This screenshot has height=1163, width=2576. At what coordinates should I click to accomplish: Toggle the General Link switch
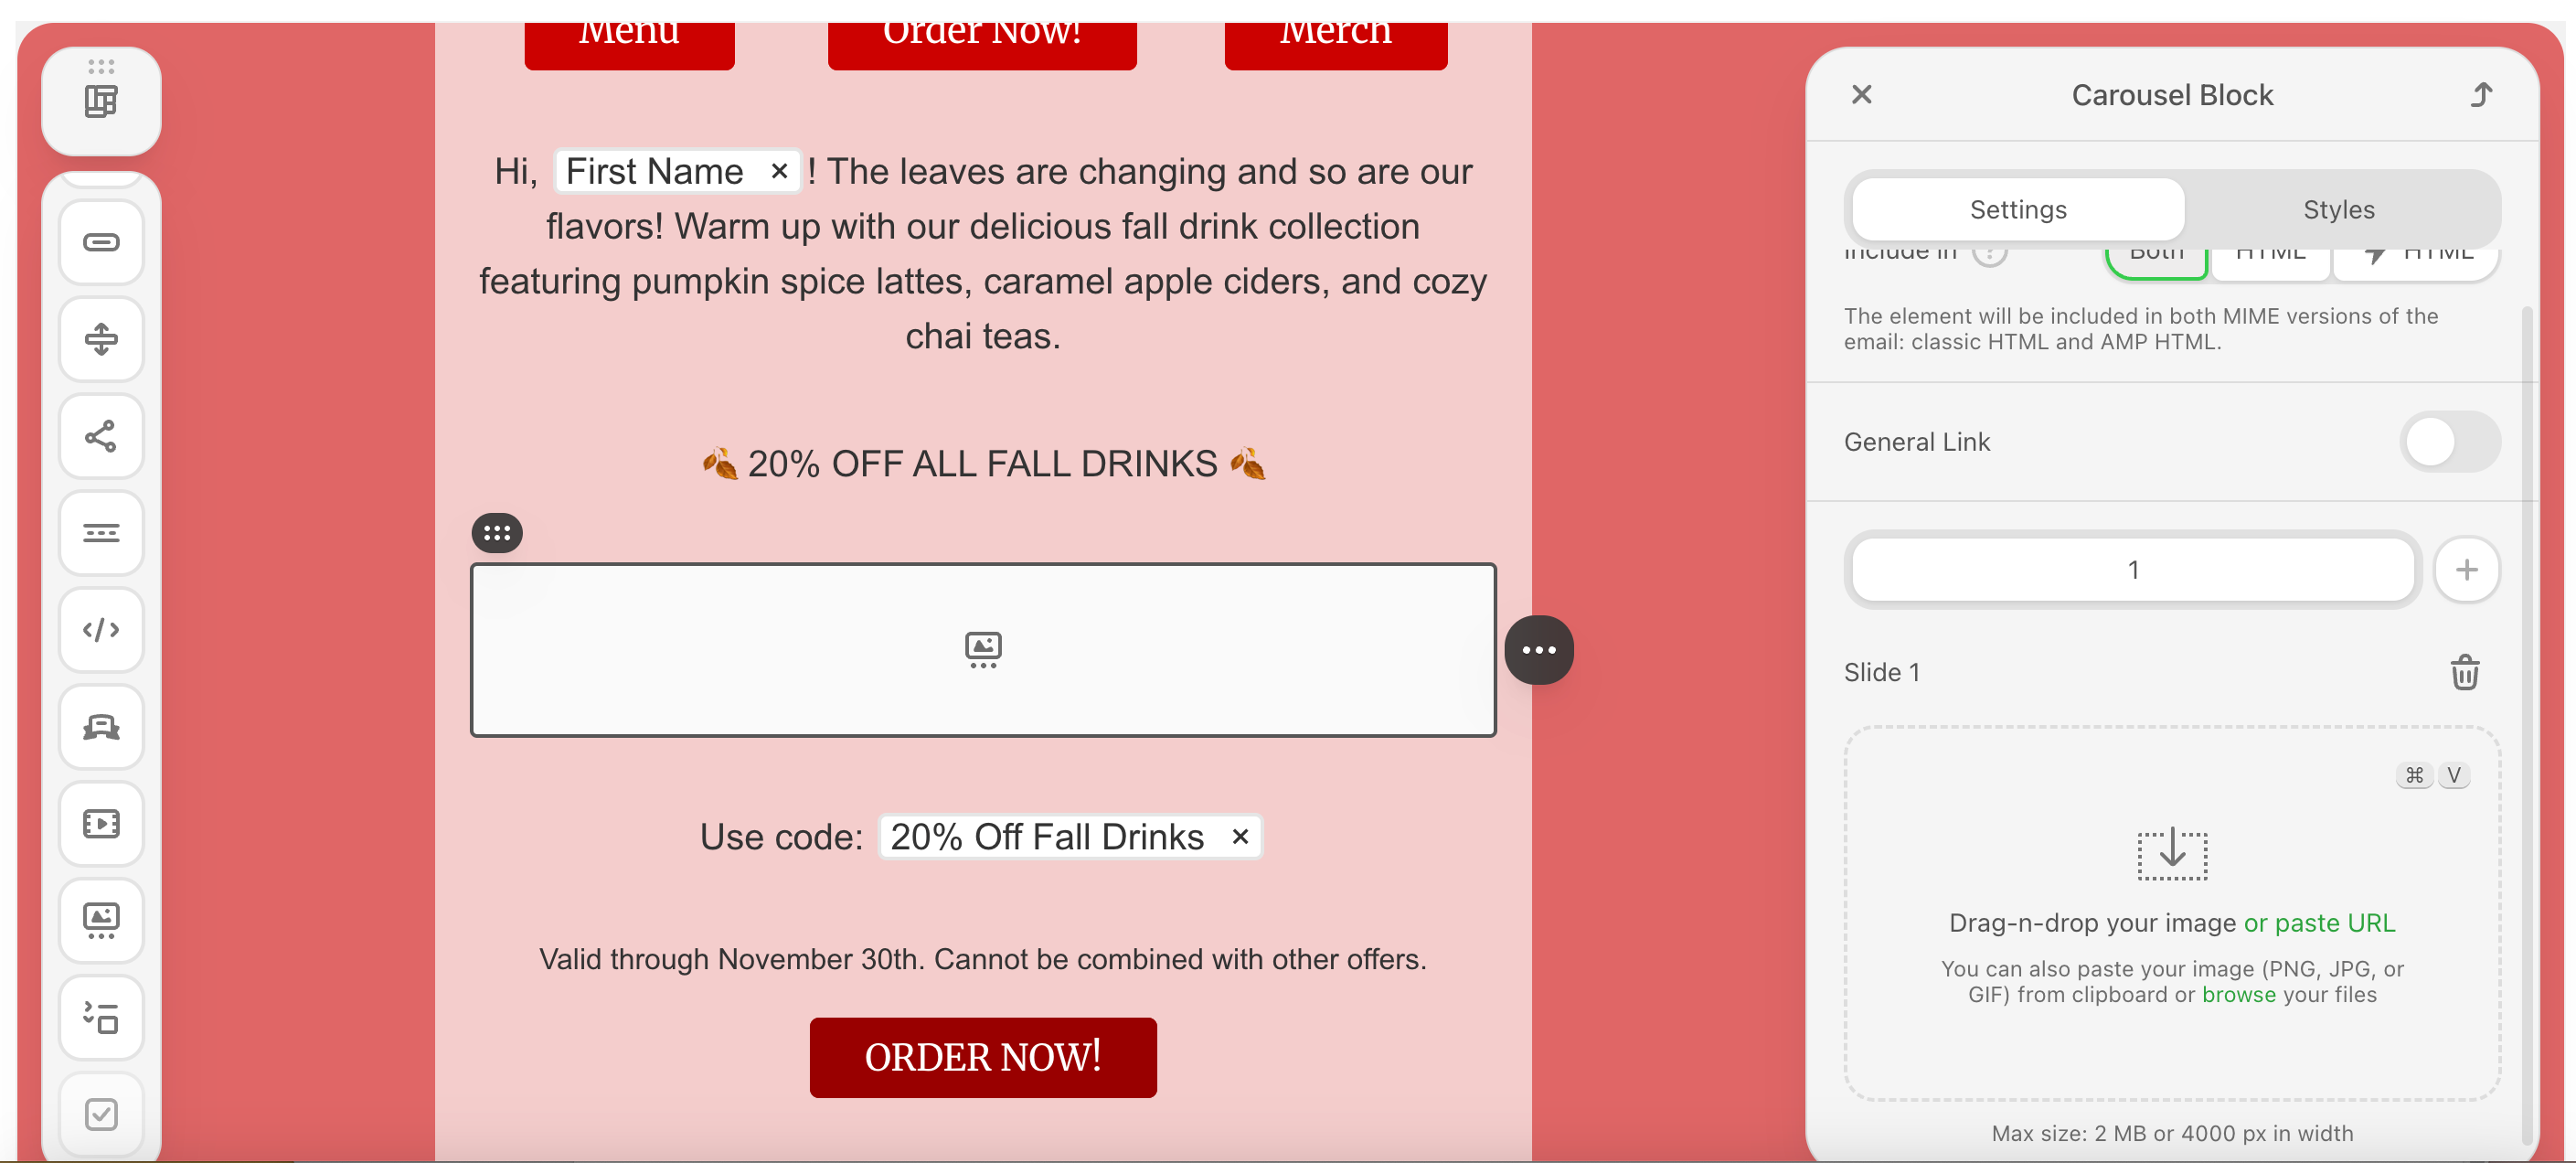[2449, 442]
